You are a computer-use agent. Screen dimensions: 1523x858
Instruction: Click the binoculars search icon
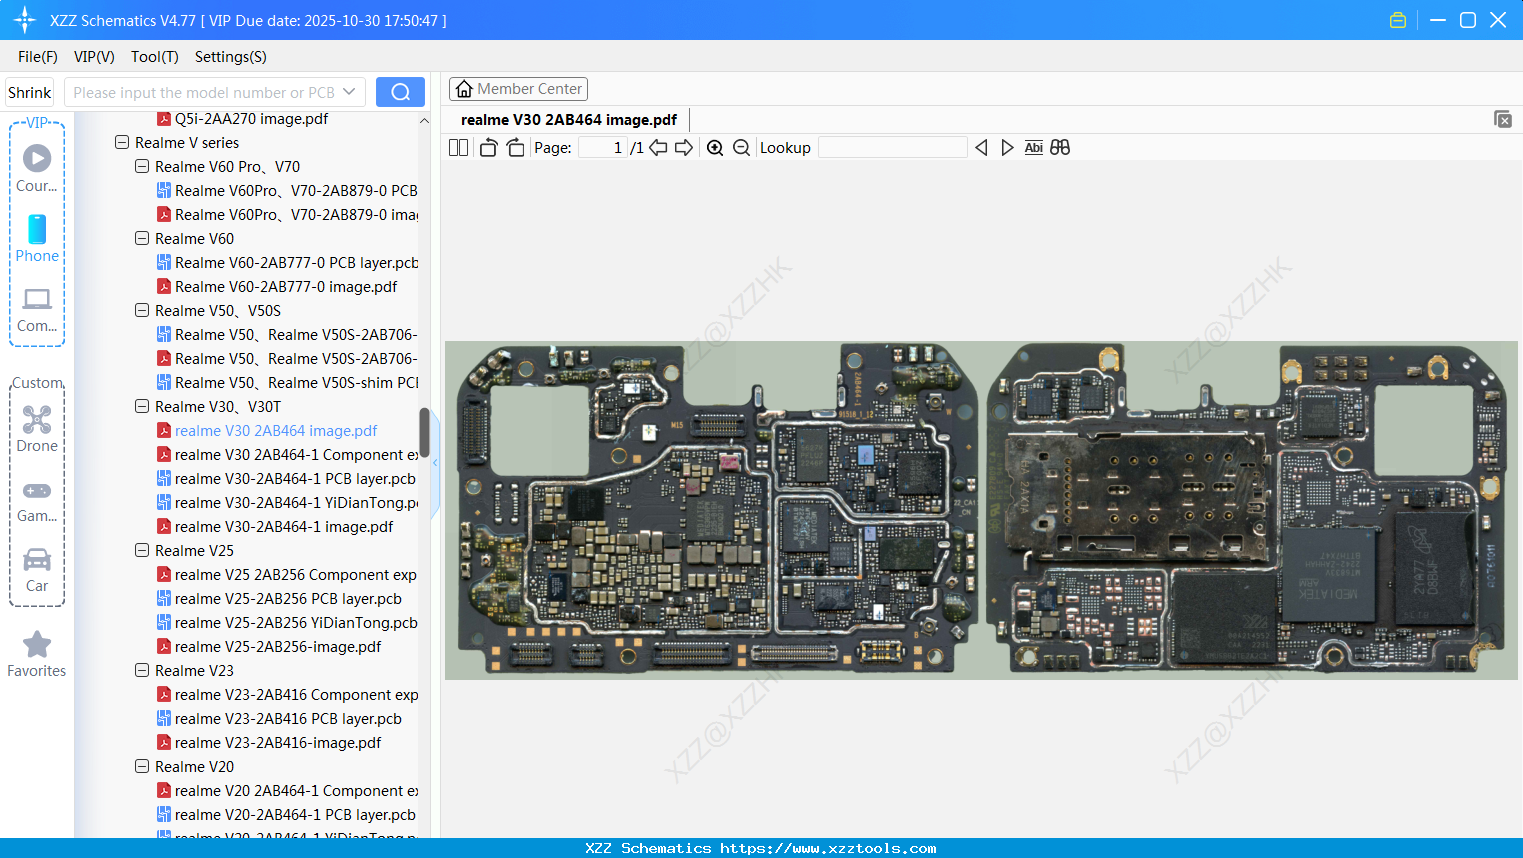pyautogui.click(x=1060, y=148)
